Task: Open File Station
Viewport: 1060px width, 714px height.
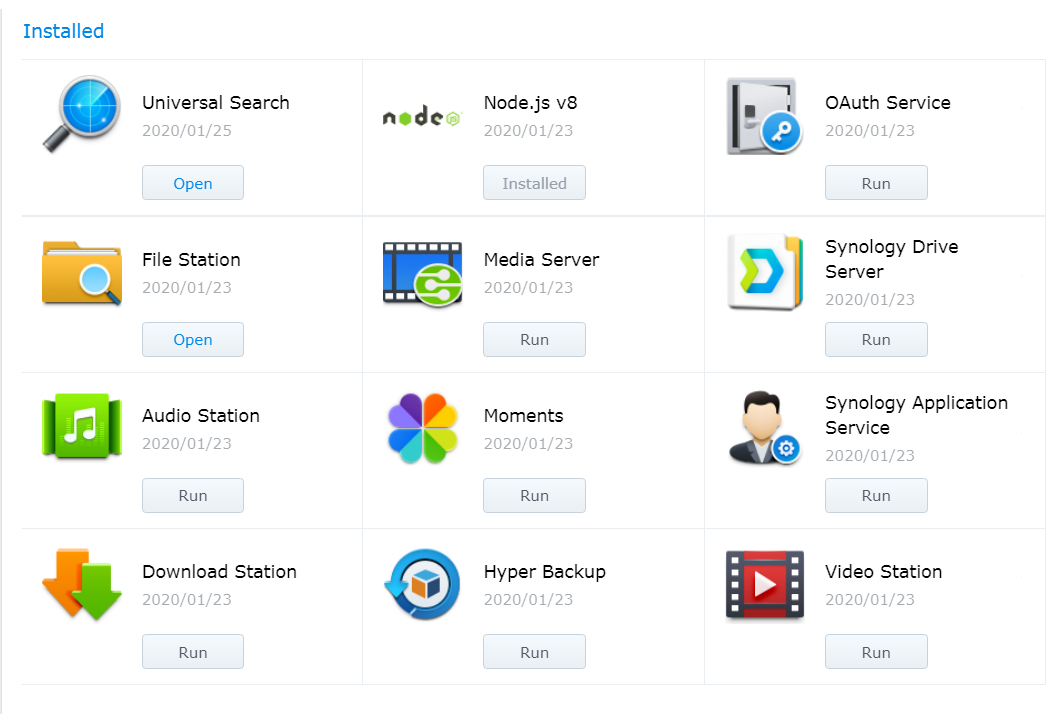Action: (192, 339)
